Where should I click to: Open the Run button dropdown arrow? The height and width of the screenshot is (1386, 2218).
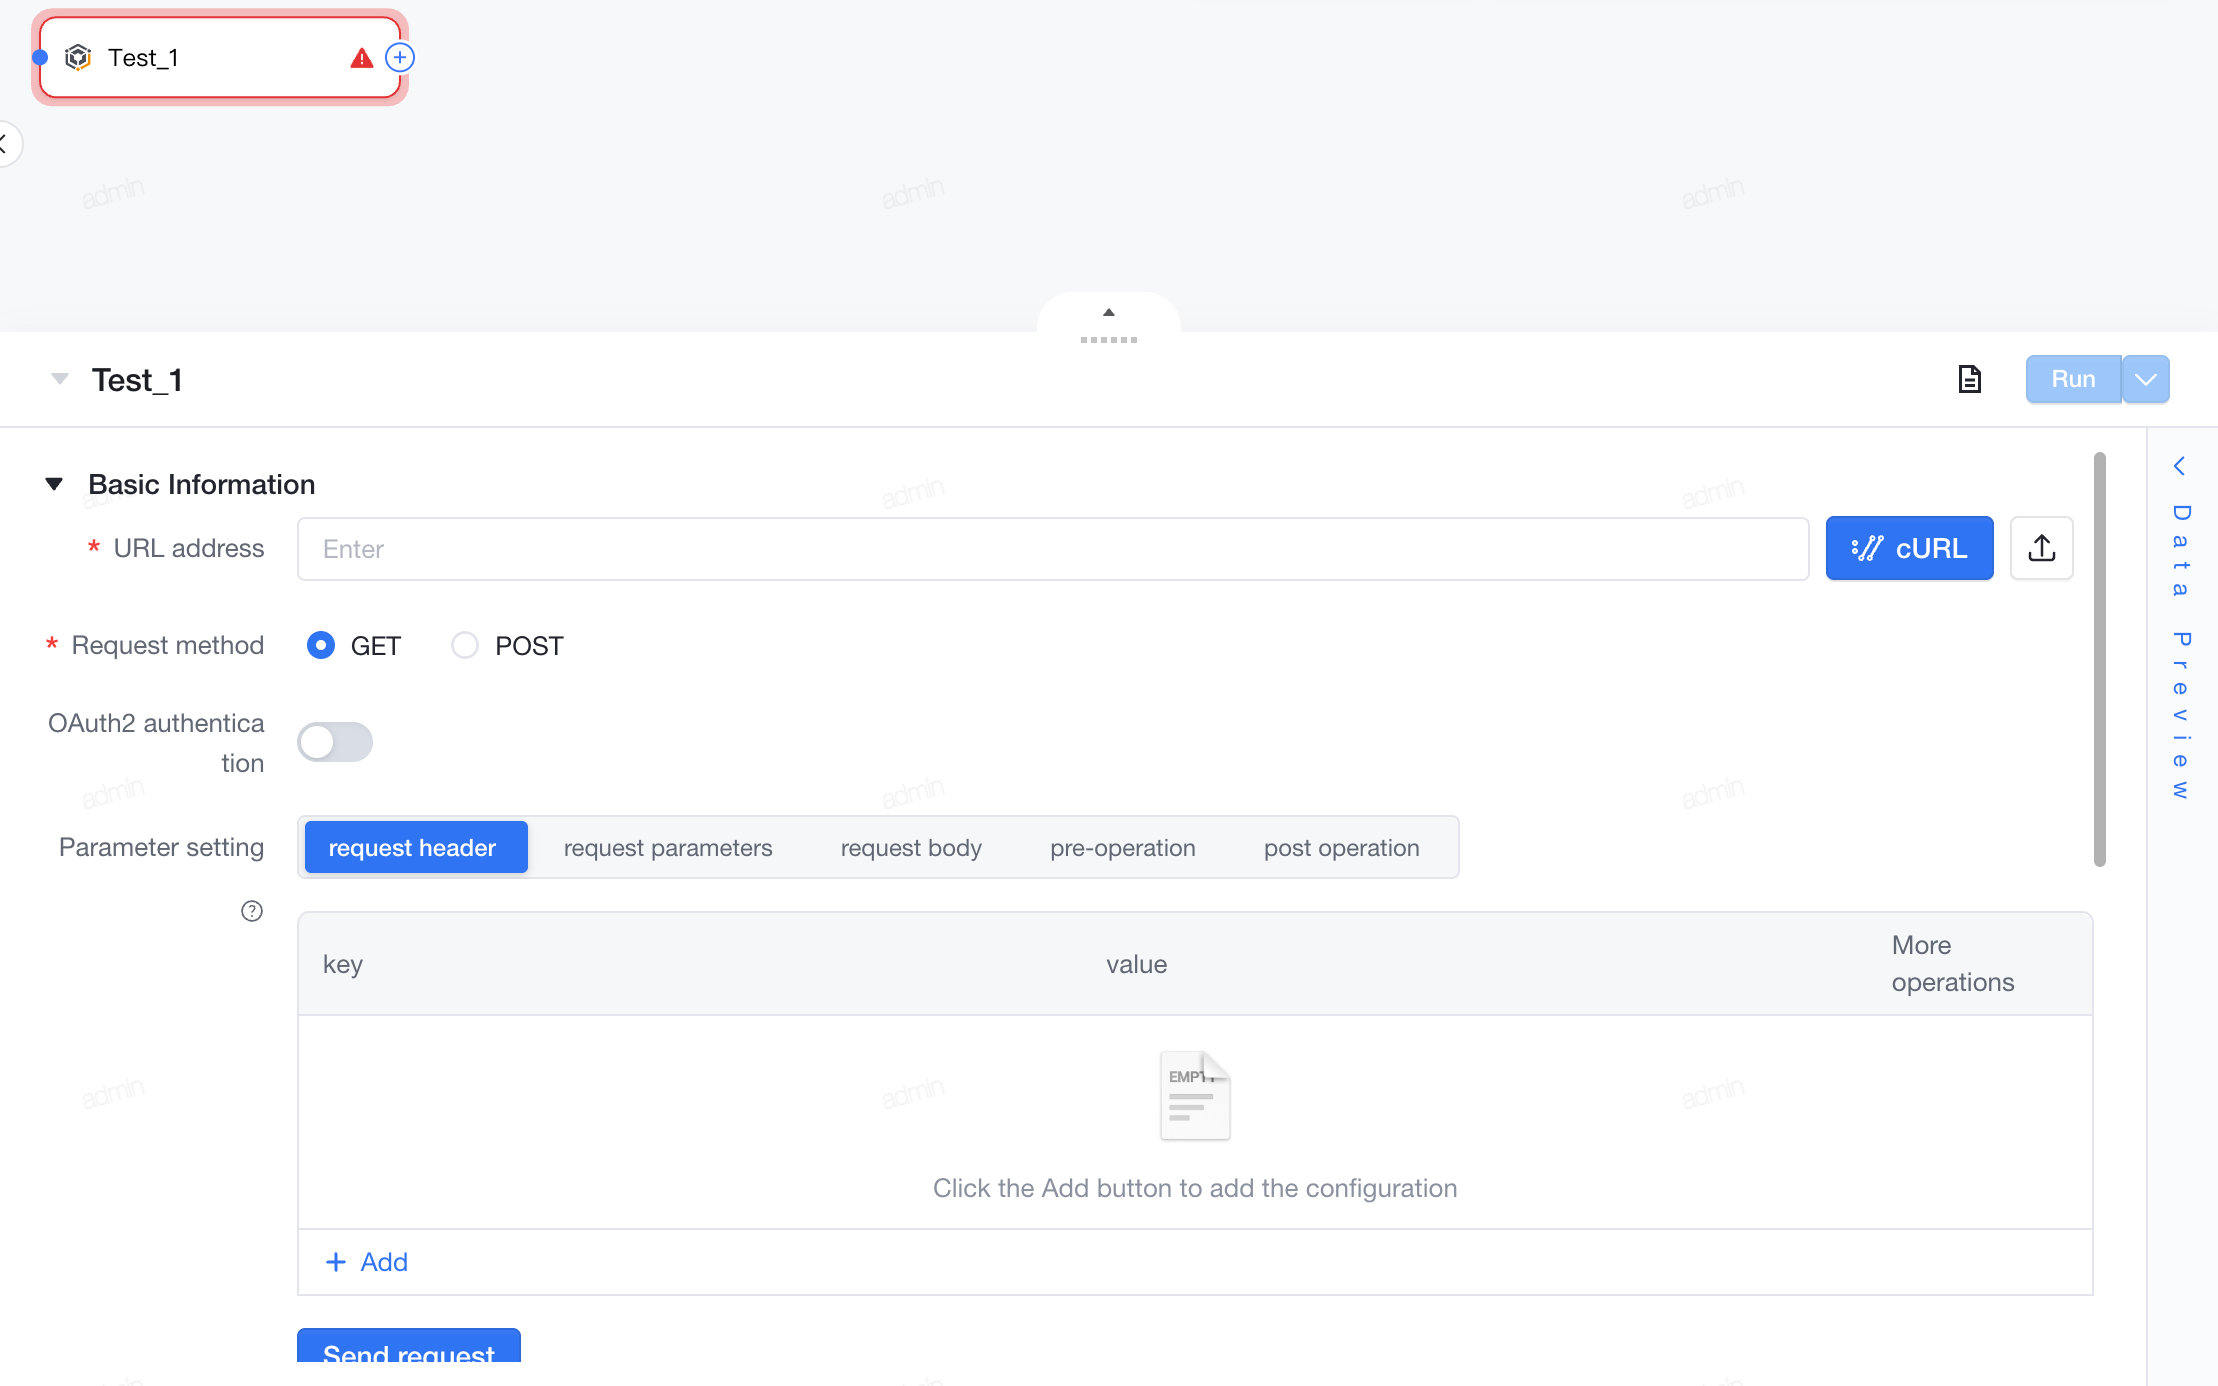pyautogui.click(x=2145, y=379)
